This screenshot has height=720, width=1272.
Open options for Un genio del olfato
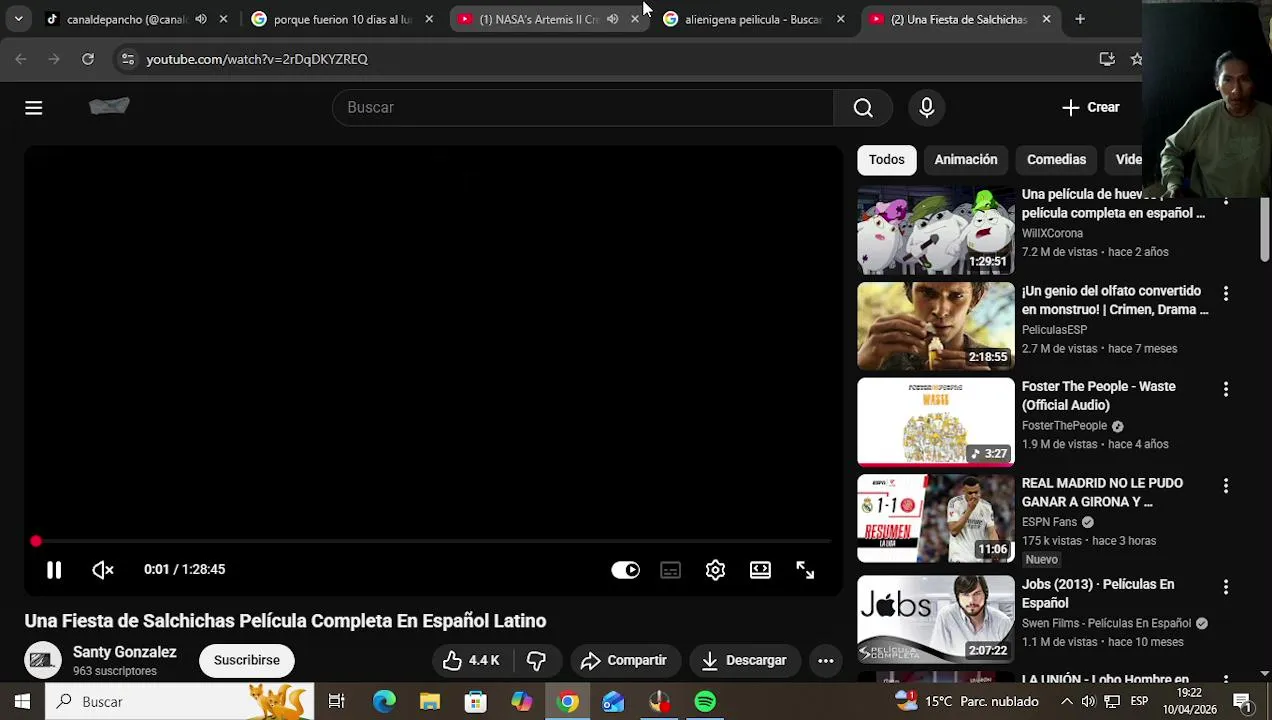1225,293
